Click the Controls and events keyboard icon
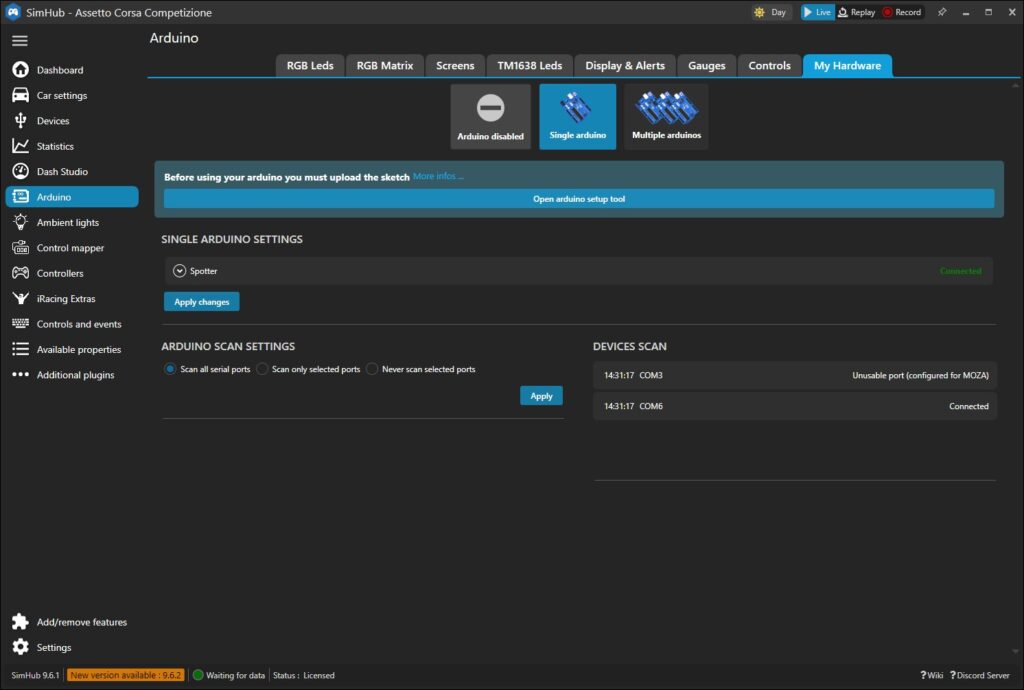Screen dimensions: 1024x690 (x=20, y=323)
